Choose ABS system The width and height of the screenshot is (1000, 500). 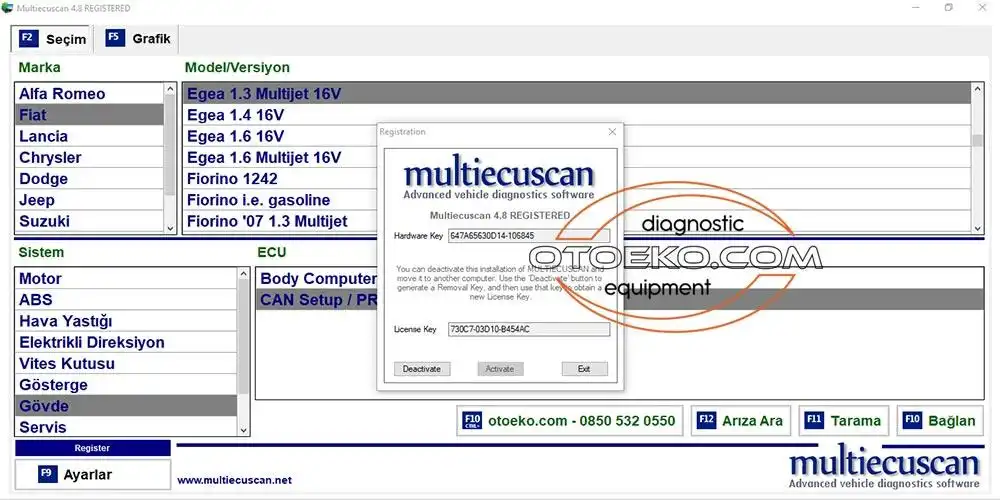pyautogui.click(x=126, y=300)
